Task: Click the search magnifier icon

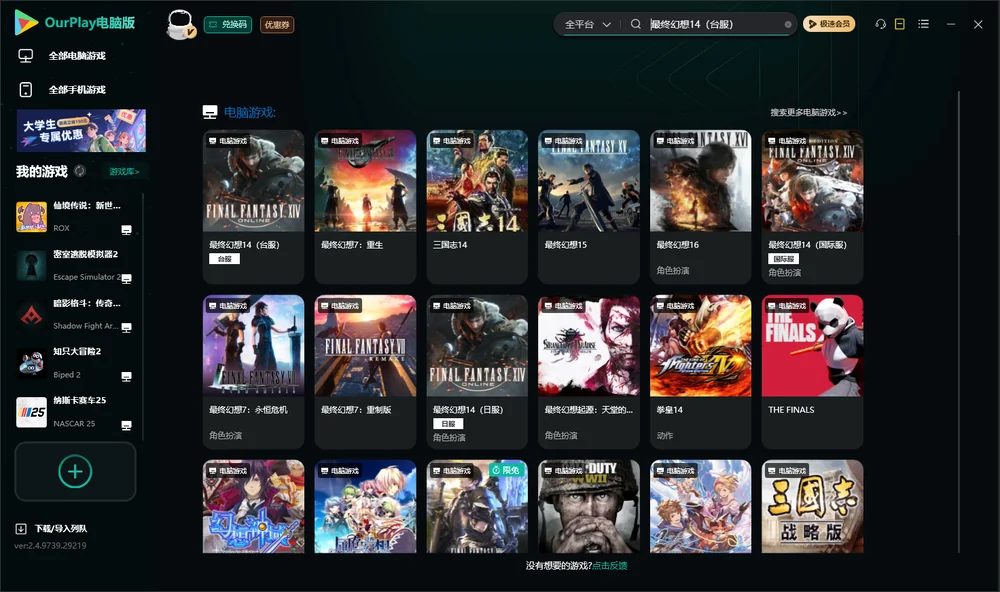Action: 636,24
